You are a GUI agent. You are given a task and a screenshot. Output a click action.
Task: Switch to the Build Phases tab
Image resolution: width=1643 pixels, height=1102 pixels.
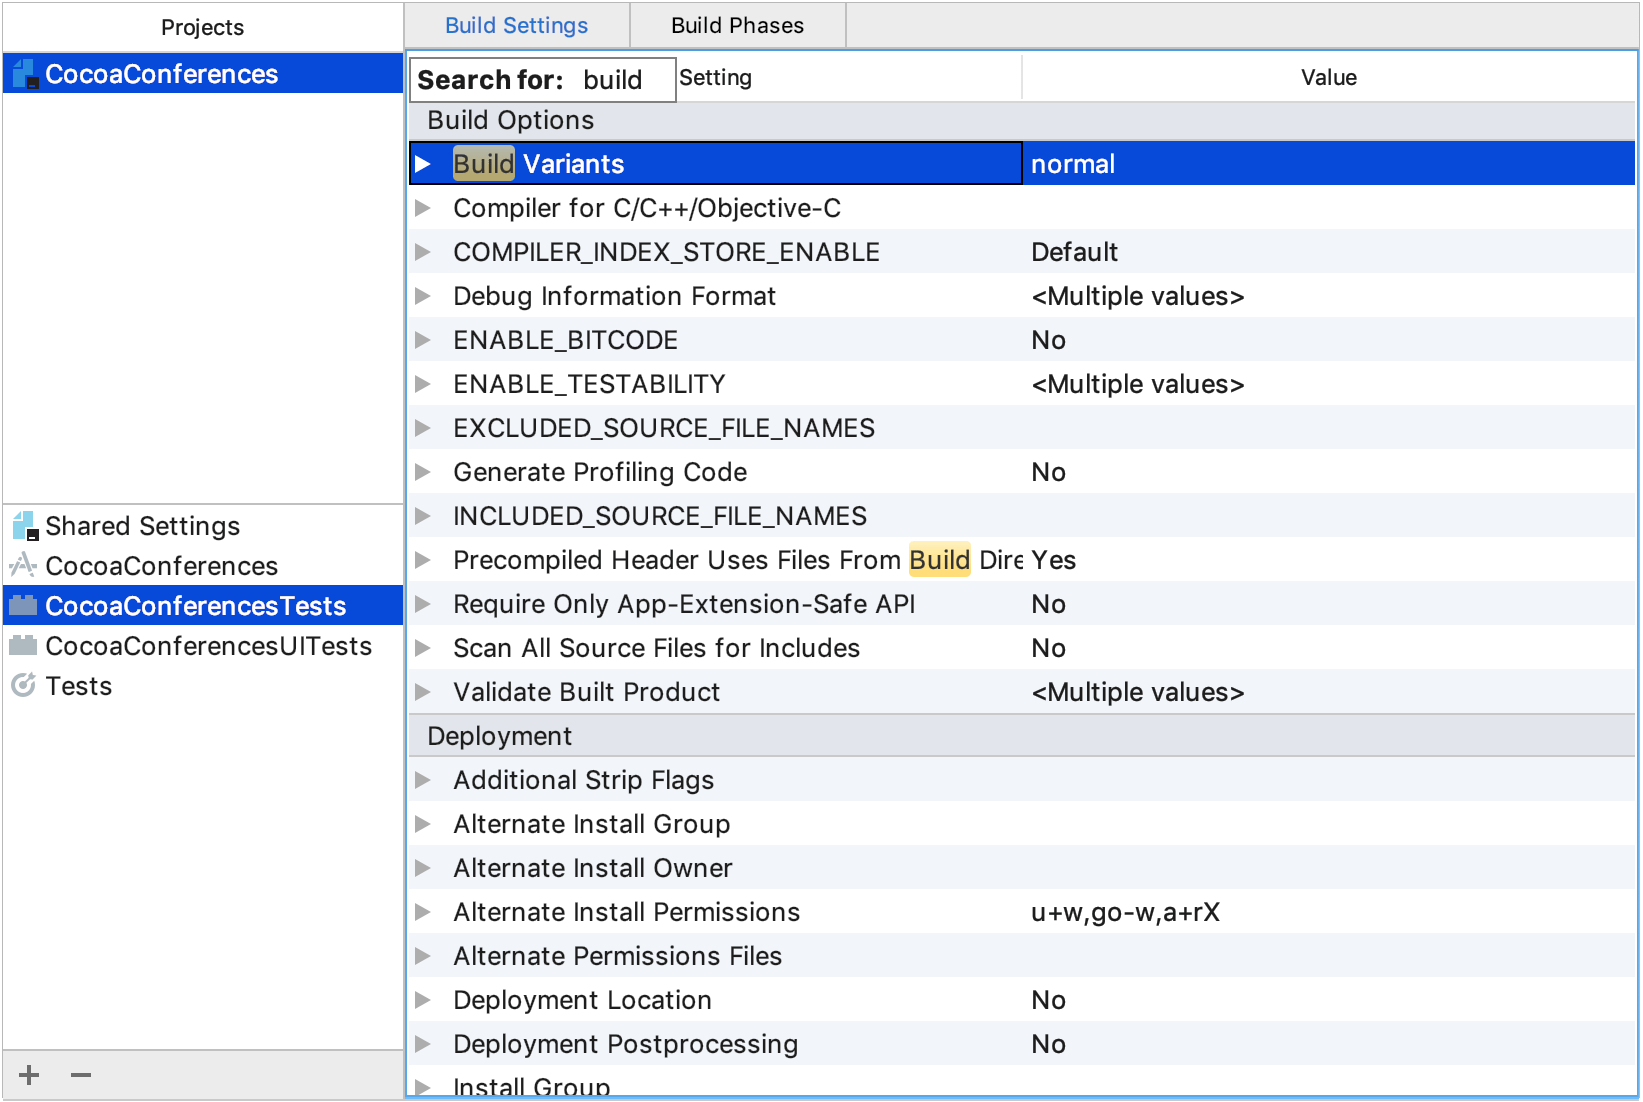737,26
